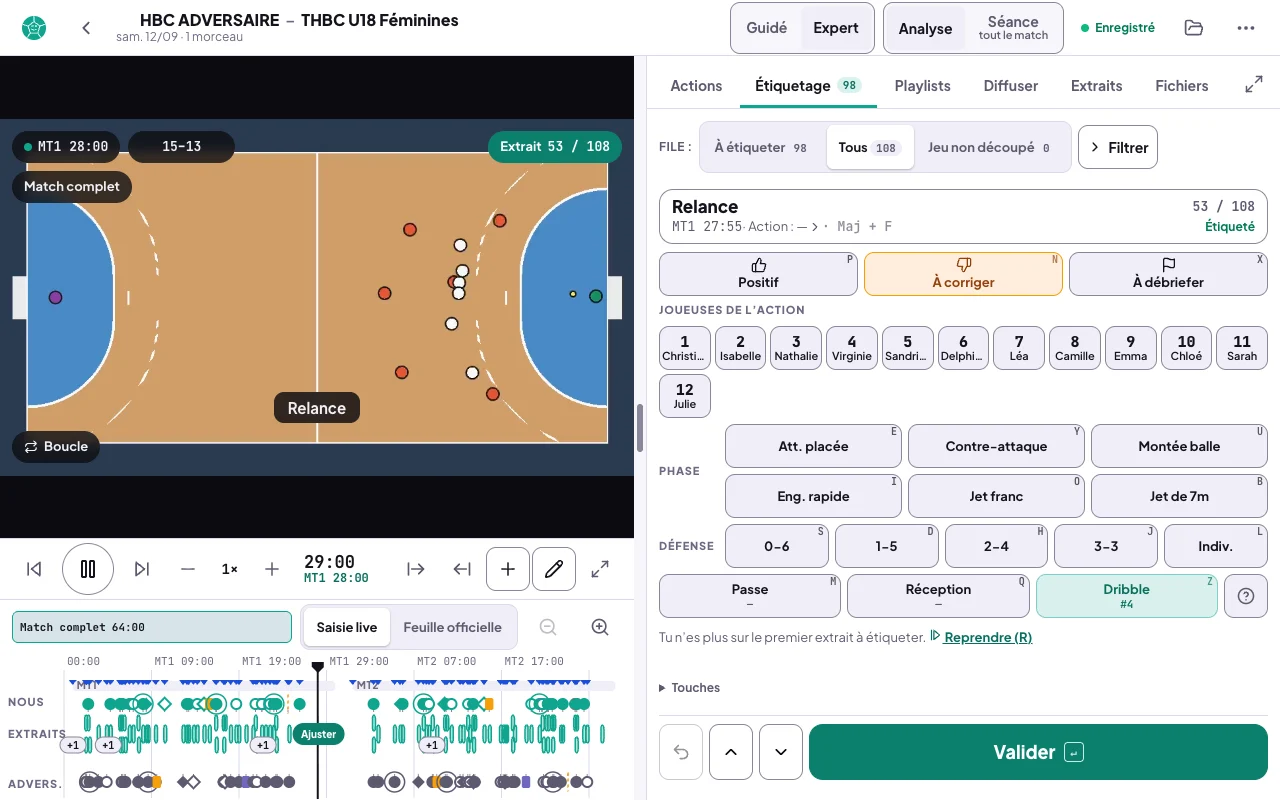
Task: Click the Ajuster timeline button
Action: (318, 734)
